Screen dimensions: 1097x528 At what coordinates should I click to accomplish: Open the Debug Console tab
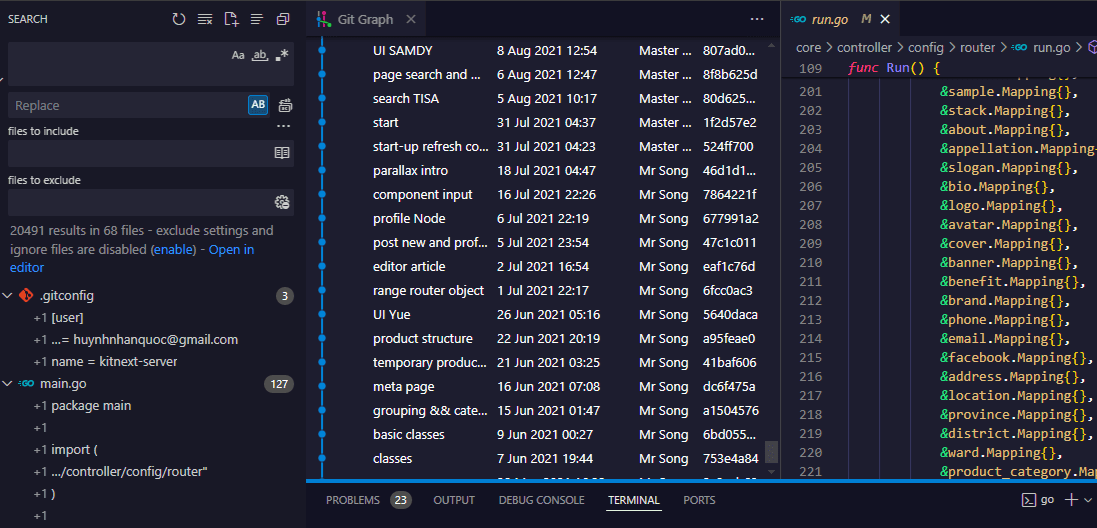pos(541,500)
